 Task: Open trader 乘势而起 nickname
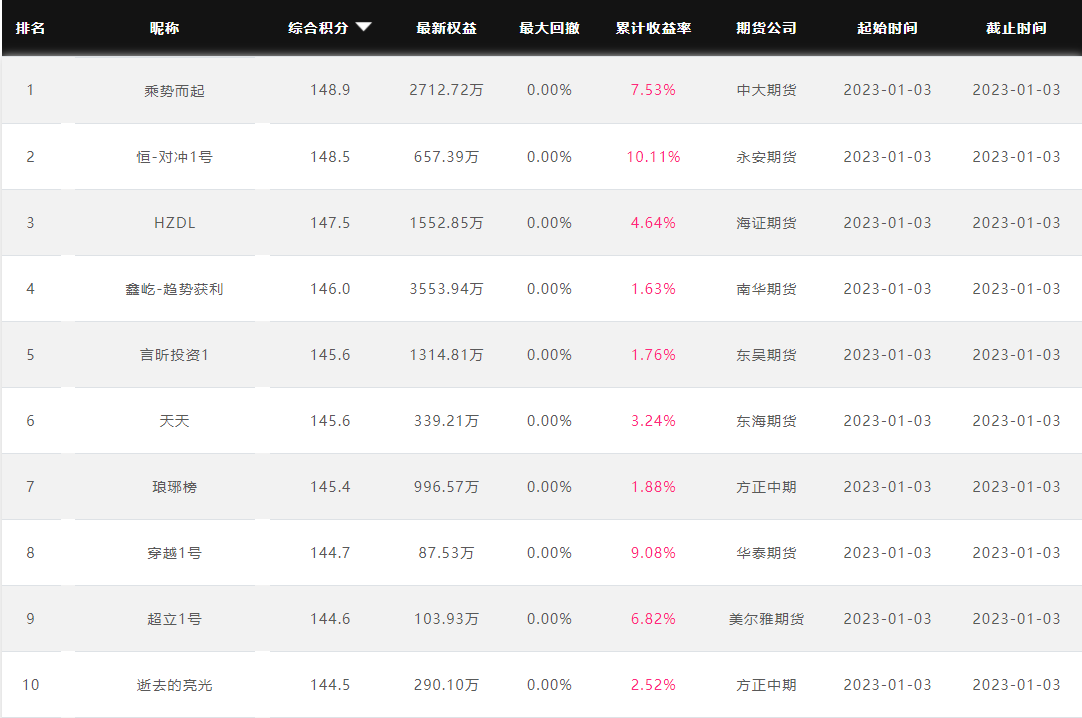pyautogui.click(x=175, y=91)
